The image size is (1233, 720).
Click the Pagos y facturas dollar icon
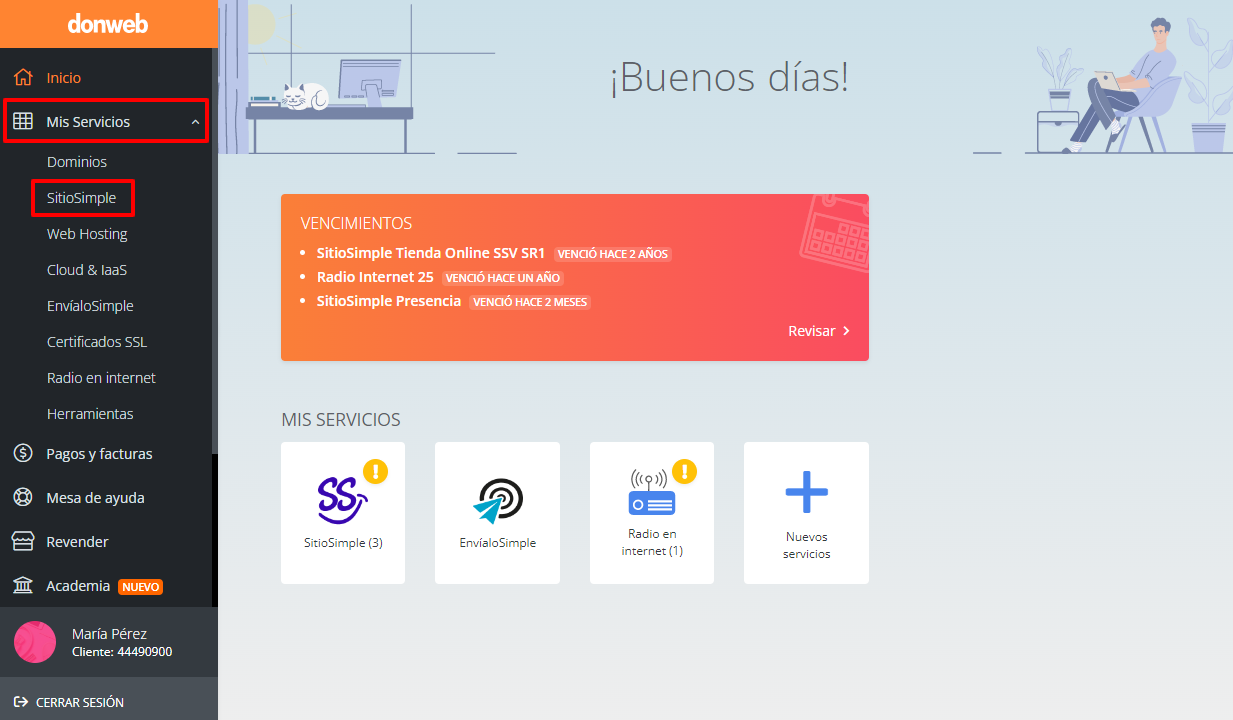[x=23, y=453]
